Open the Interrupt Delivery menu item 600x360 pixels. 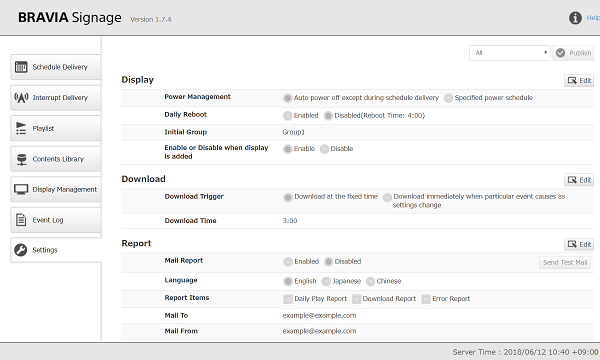click(56, 98)
